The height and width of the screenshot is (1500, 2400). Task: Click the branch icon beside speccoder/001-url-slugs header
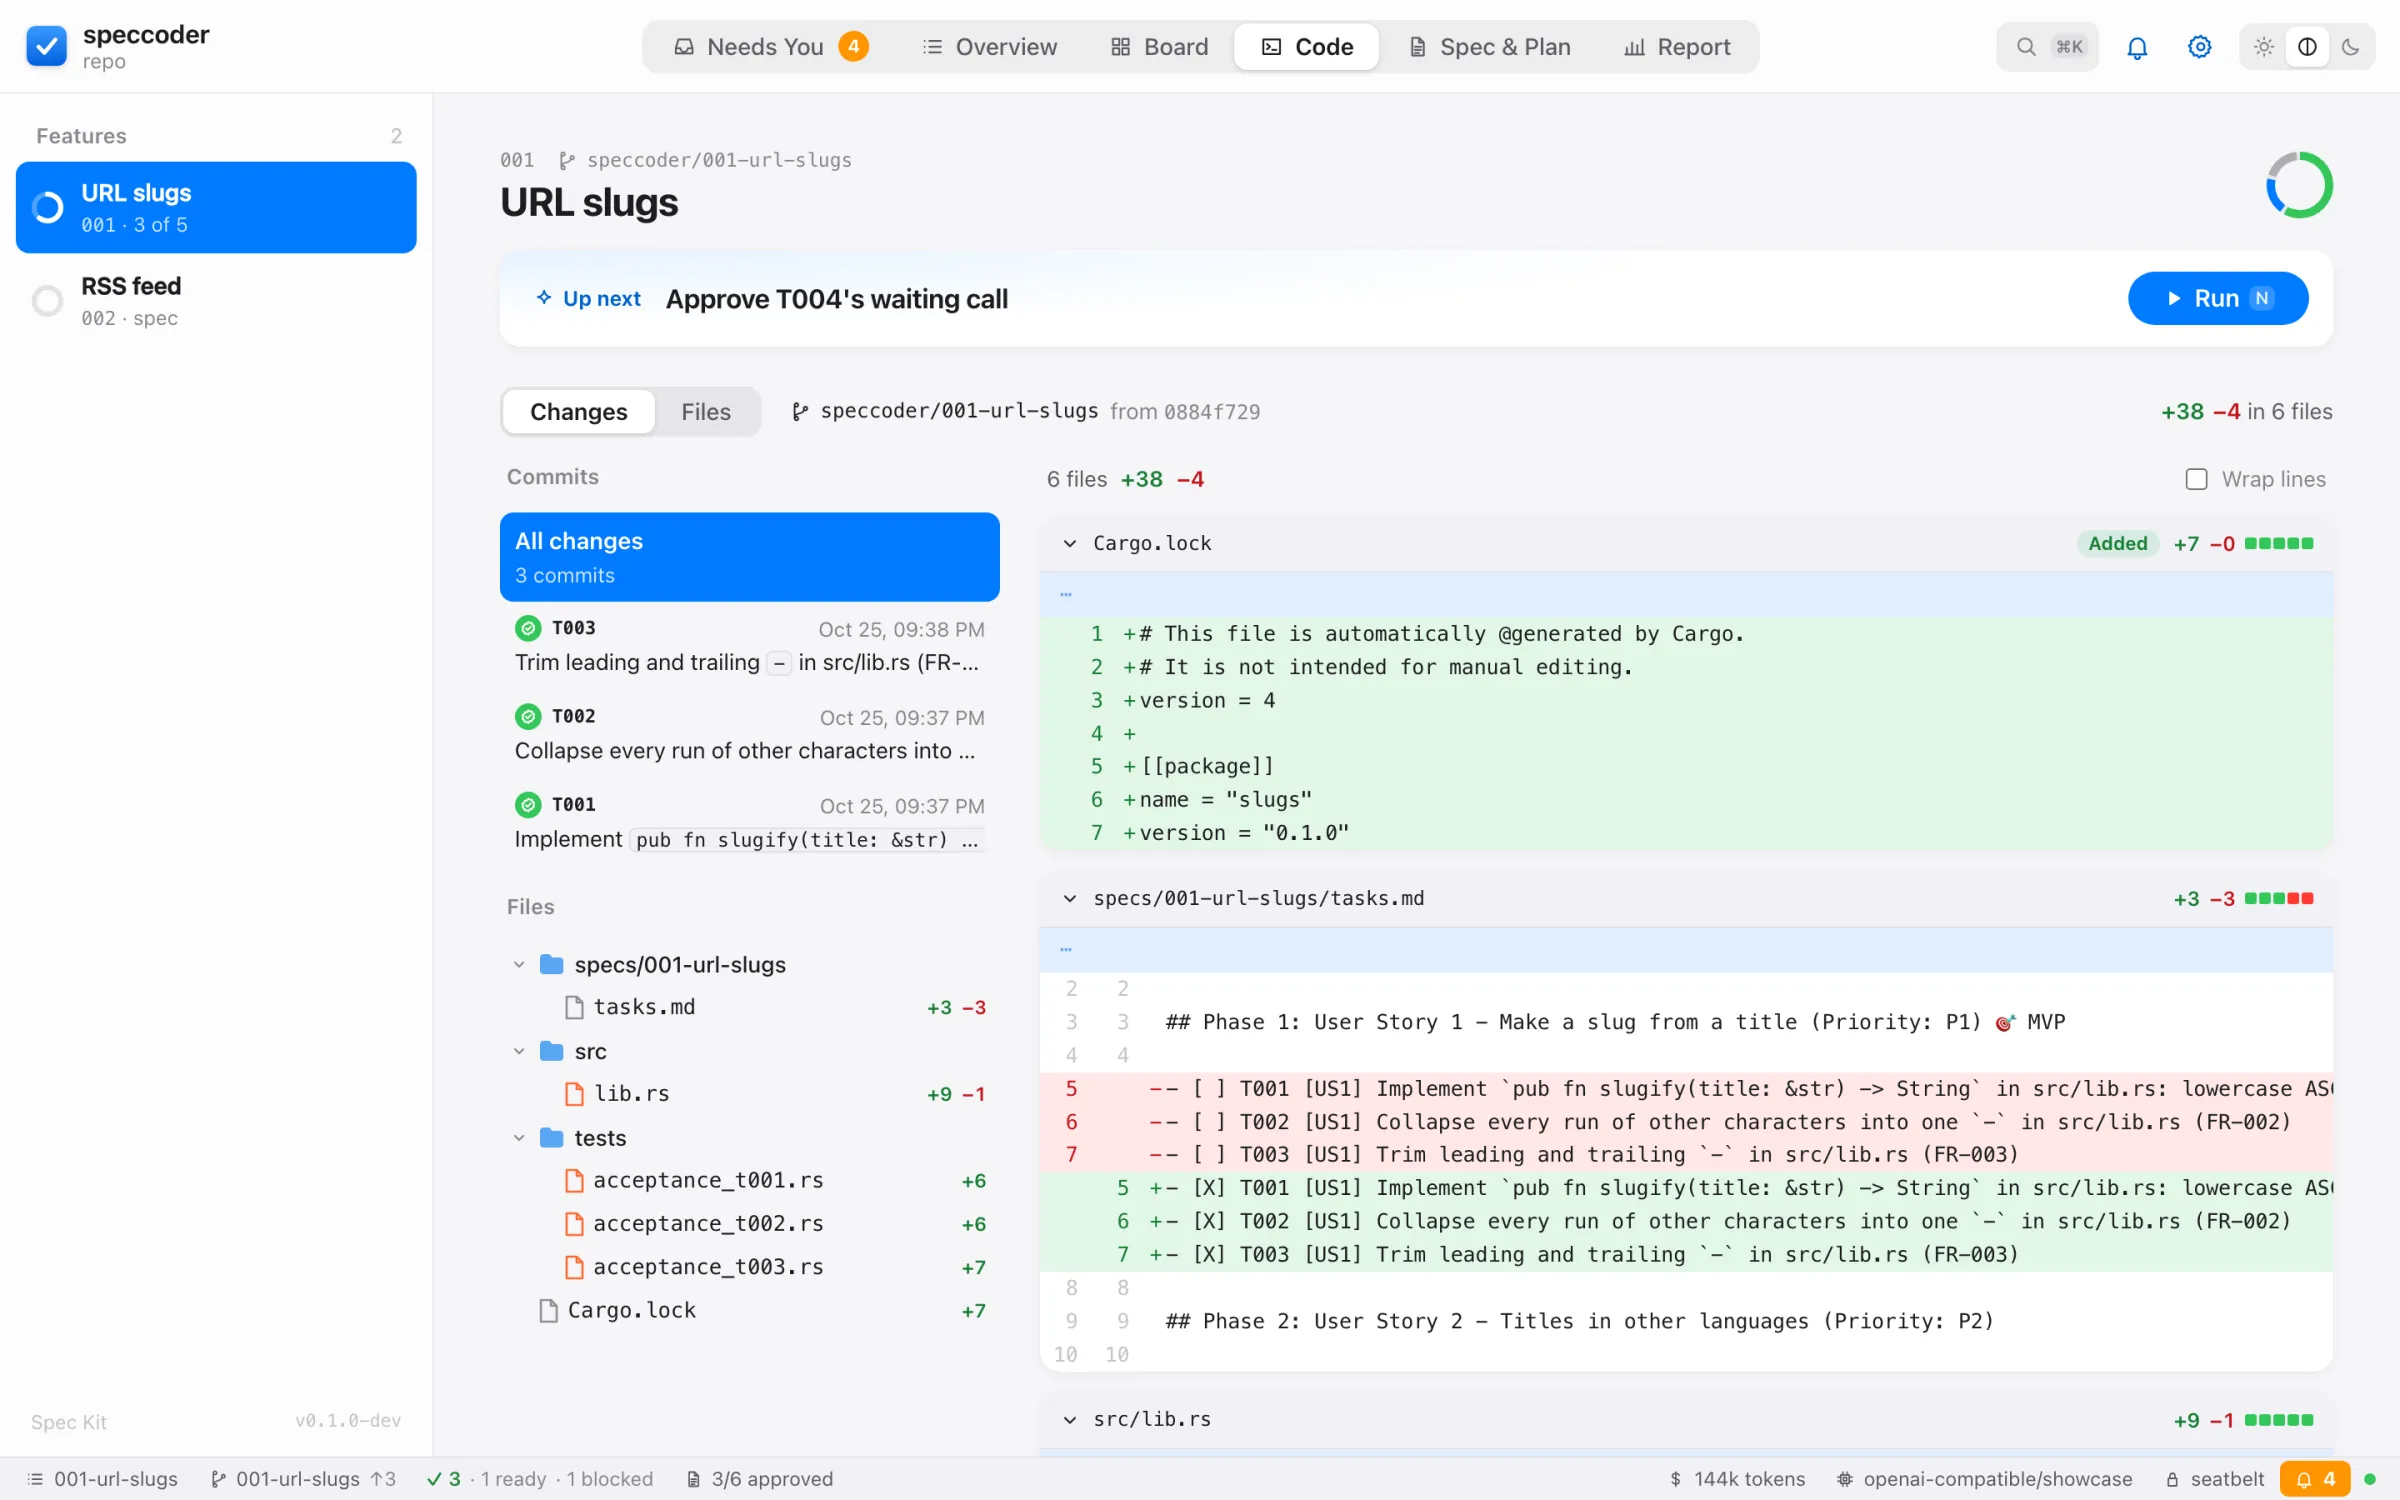tap(799, 412)
